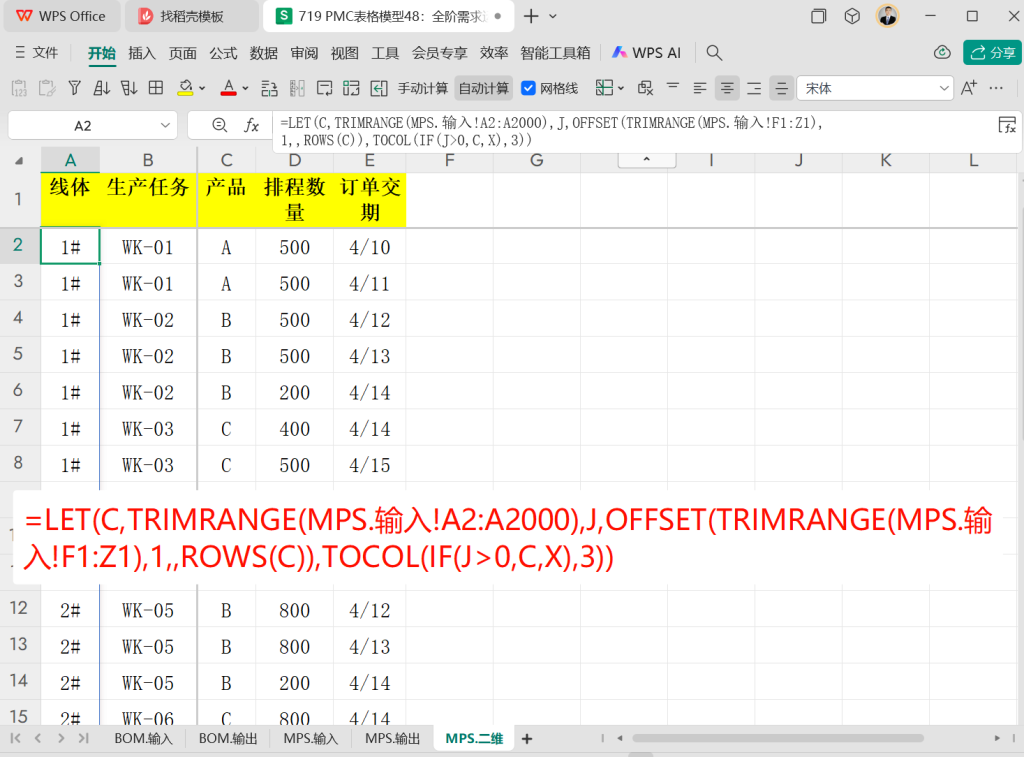The image size is (1024, 757).
Task: Switch to the 插入 insert tab
Action: pyautogui.click(x=142, y=53)
